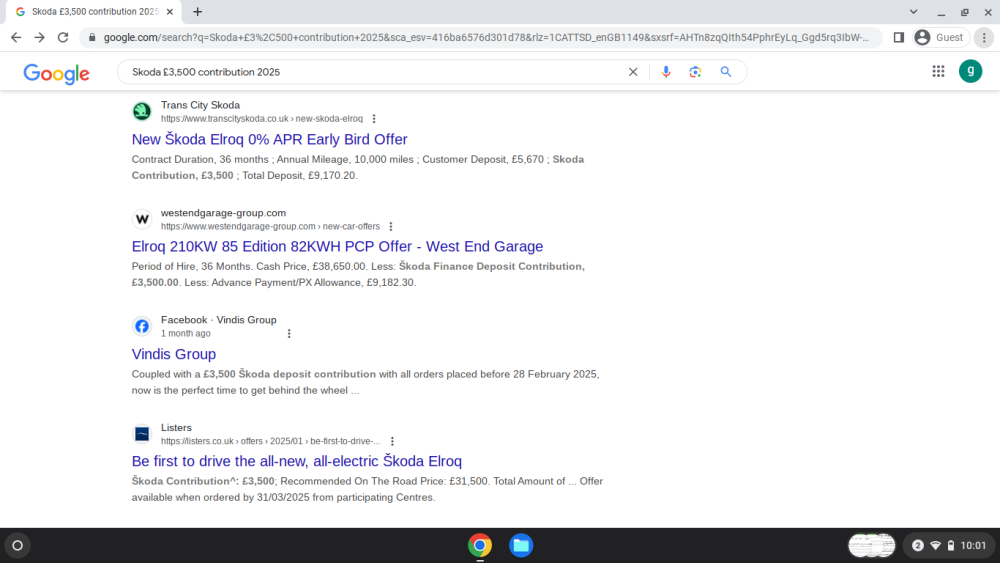Open the tab search dropdown arrow
The height and width of the screenshot is (563, 1000).
pyautogui.click(x=913, y=11)
